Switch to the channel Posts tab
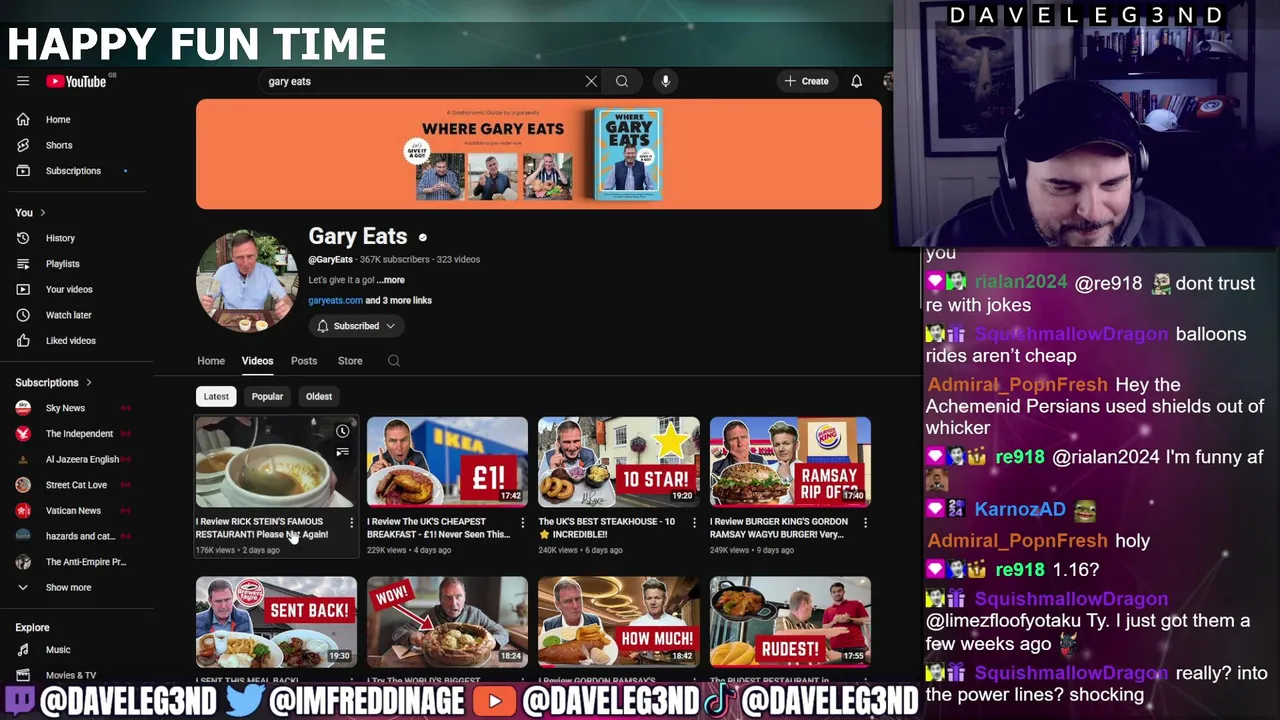1280x720 pixels. (304, 361)
